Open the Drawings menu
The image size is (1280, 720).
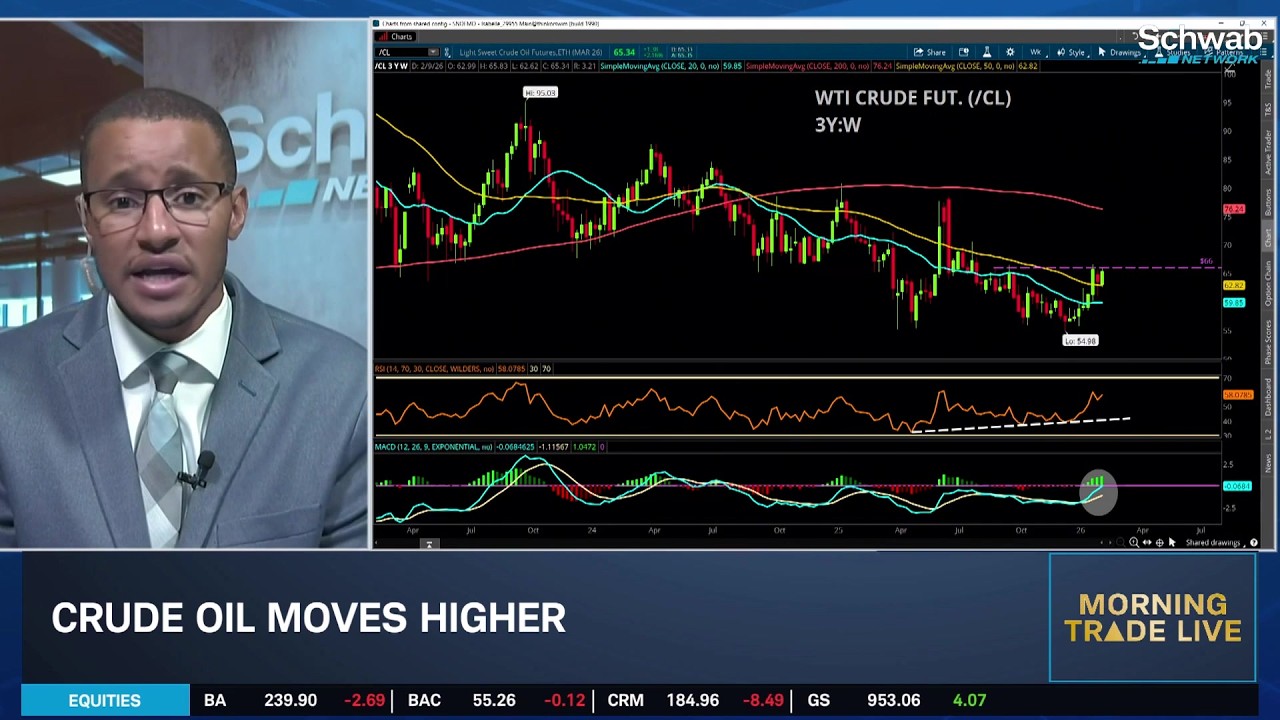[1119, 52]
